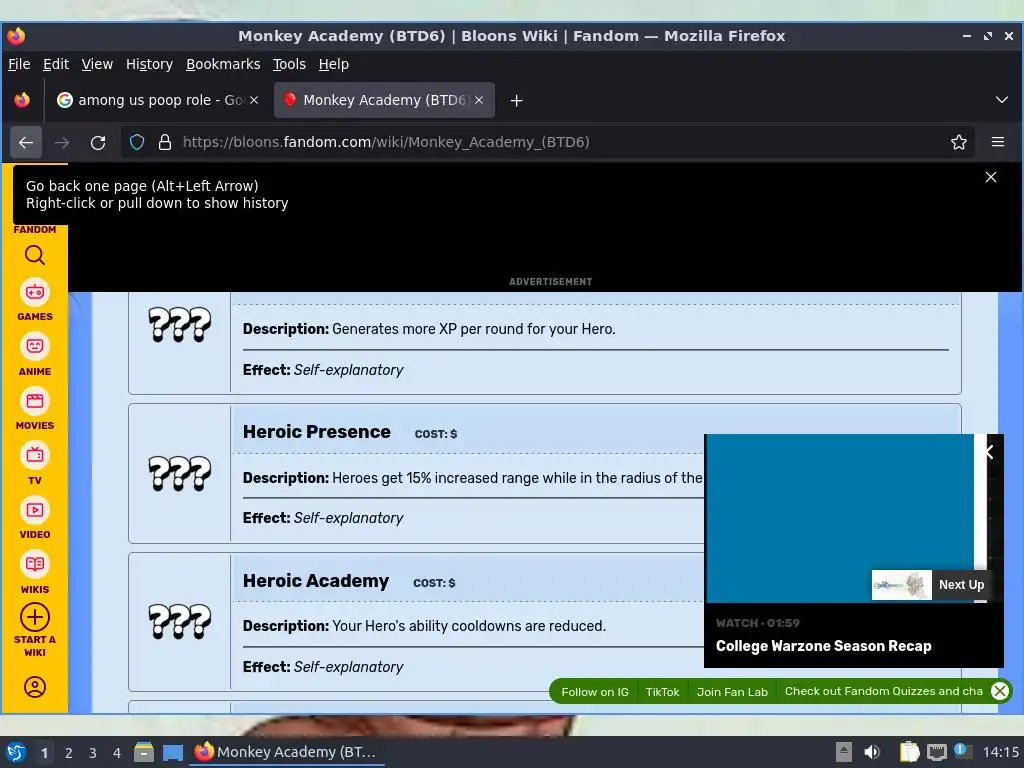Screen dimensions: 1024x768
Task: Open the History menu
Action: 149,64
